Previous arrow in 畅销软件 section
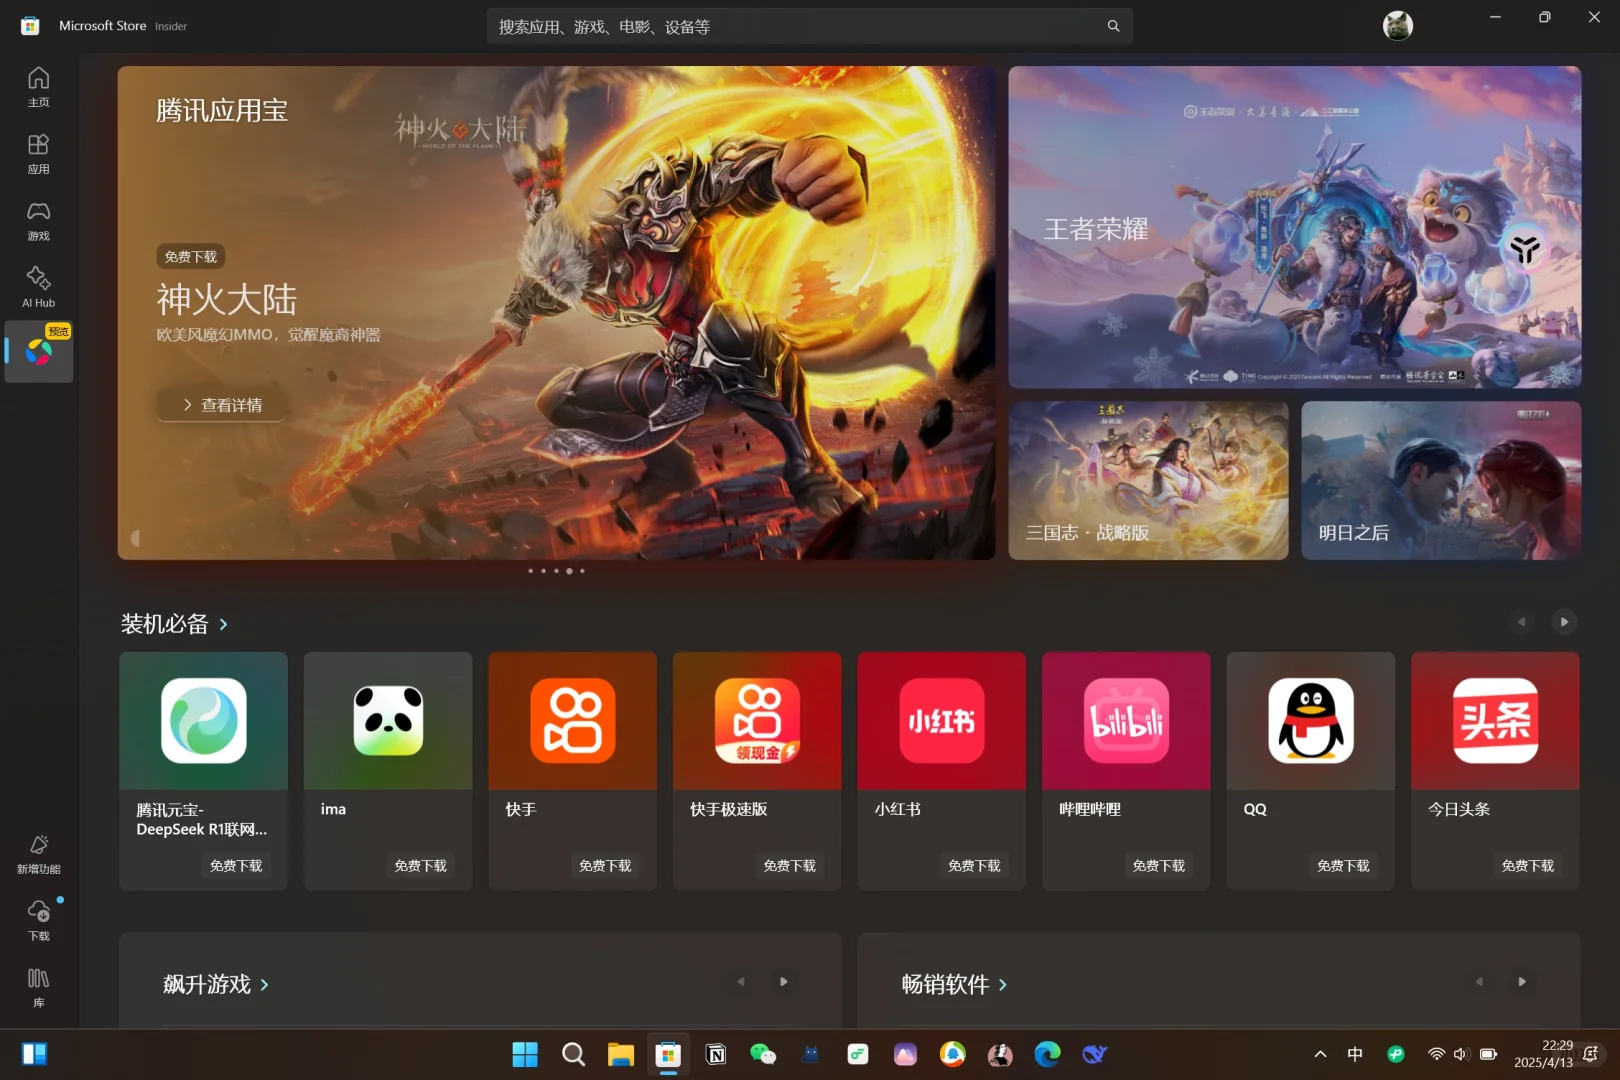The image size is (1620, 1080). click(1478, 982)
